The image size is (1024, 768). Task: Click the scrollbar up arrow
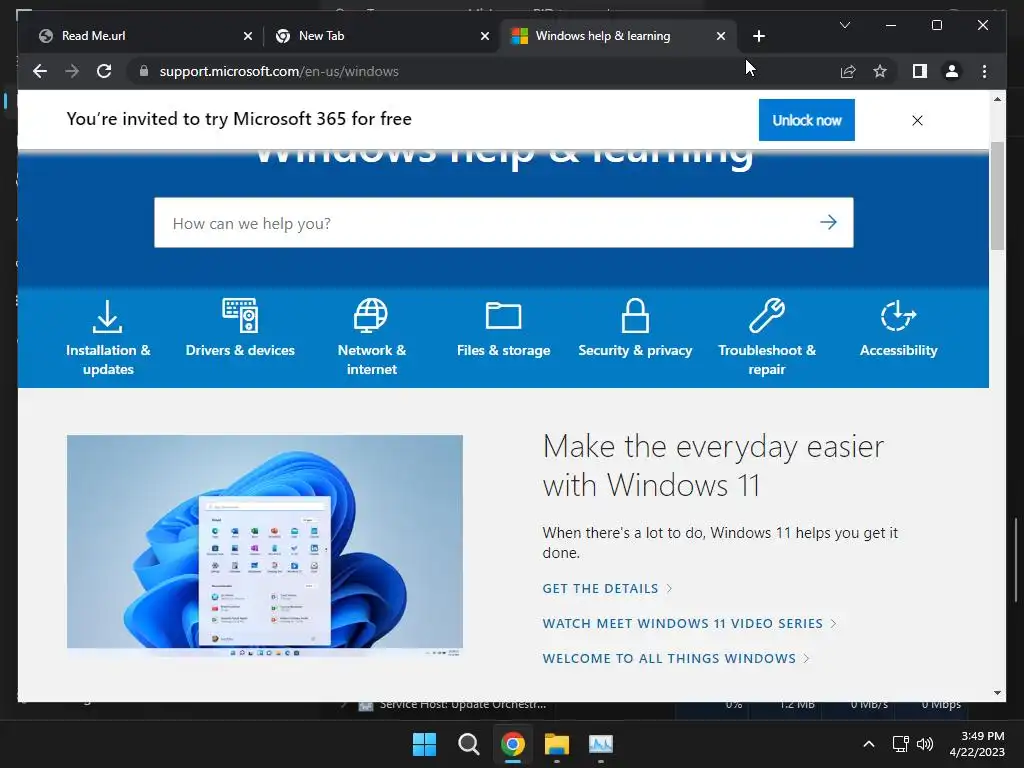[997, 99]
